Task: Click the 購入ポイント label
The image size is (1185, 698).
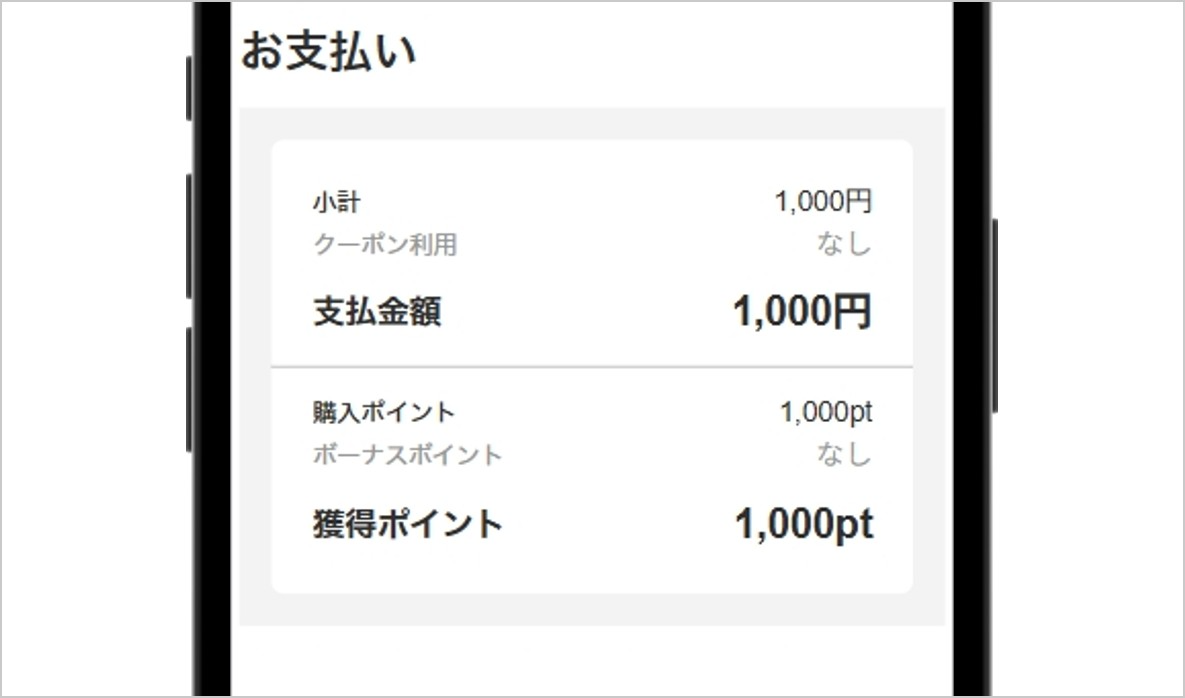Action: tap(383, 410)
